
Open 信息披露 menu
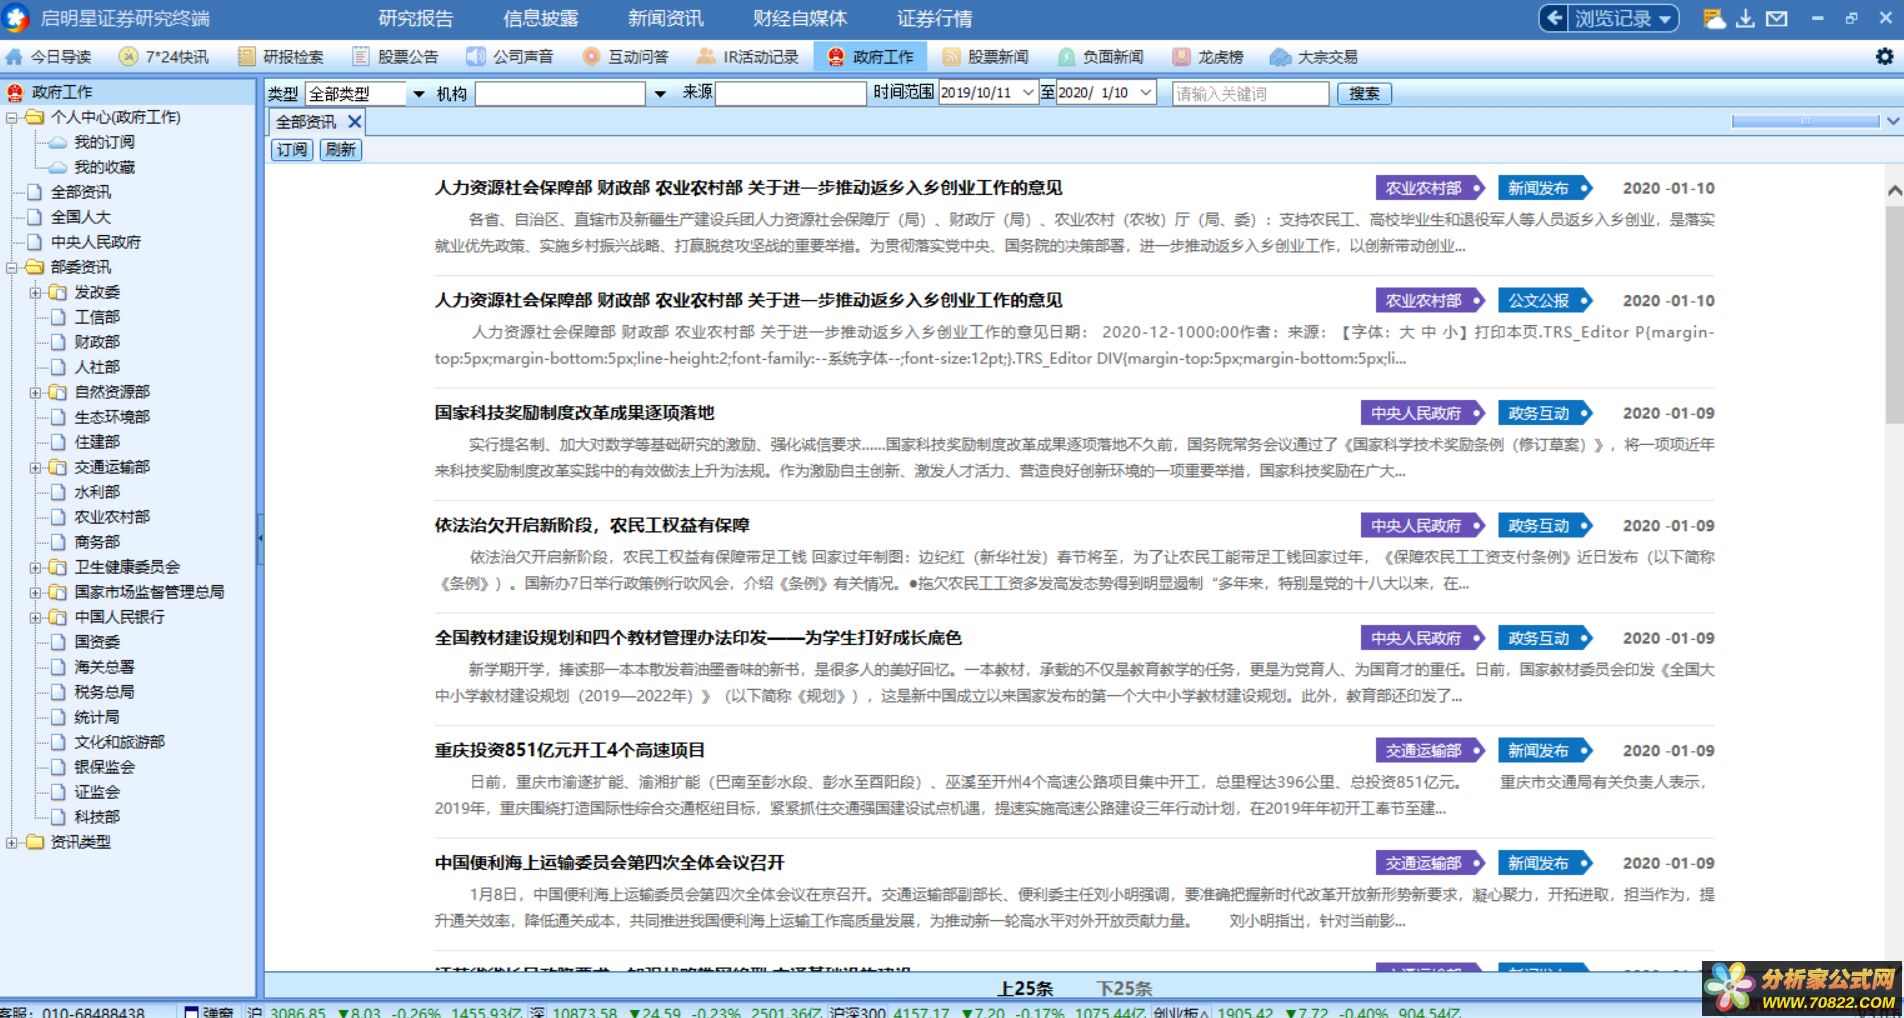pos(541,18)
